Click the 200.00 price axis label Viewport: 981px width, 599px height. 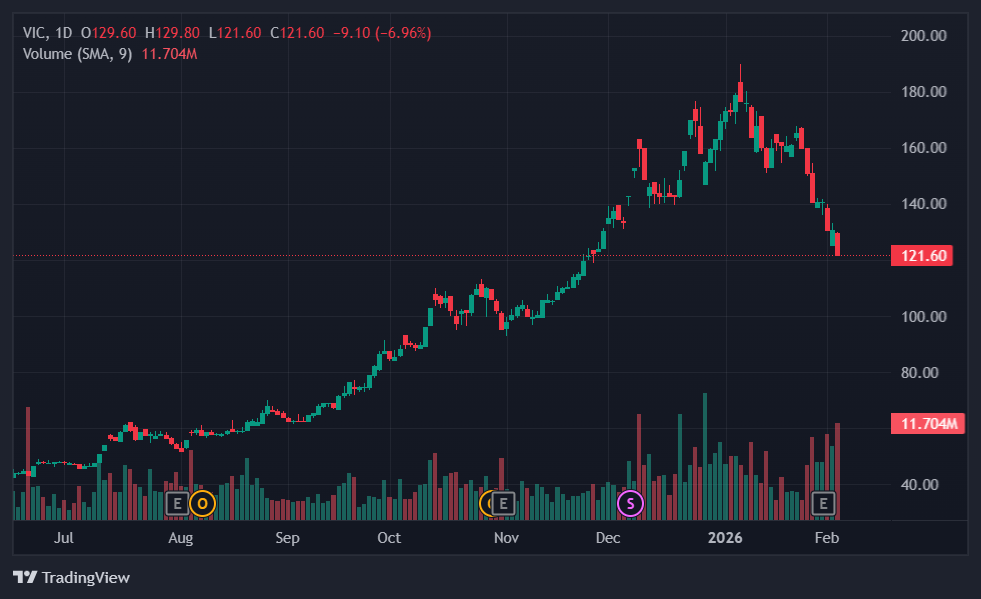click(x=923, y=36)
